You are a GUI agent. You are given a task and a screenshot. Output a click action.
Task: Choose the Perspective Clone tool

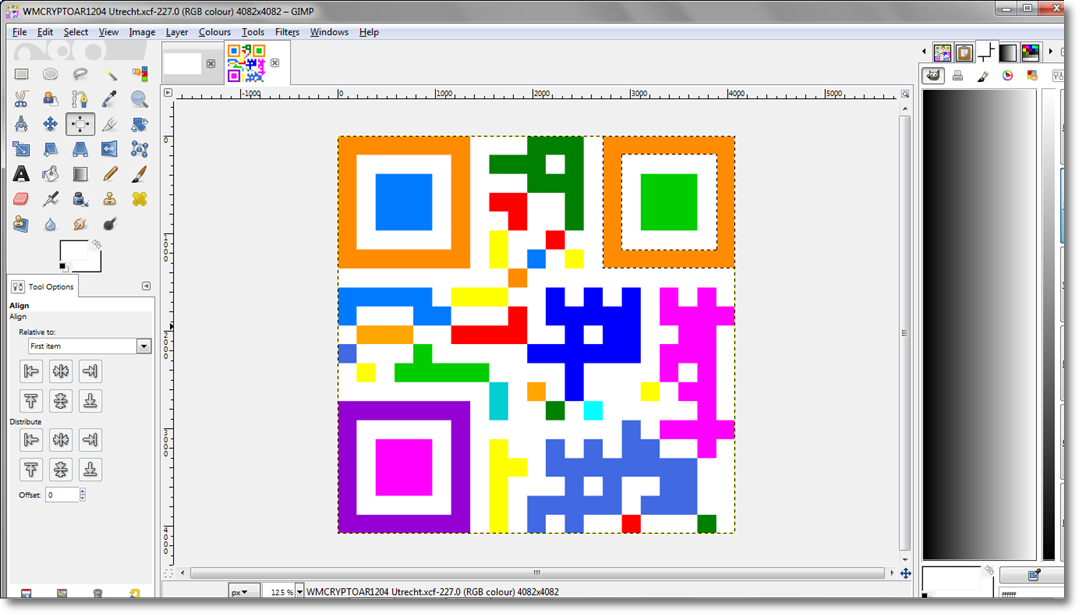click(x=21, y=224)
